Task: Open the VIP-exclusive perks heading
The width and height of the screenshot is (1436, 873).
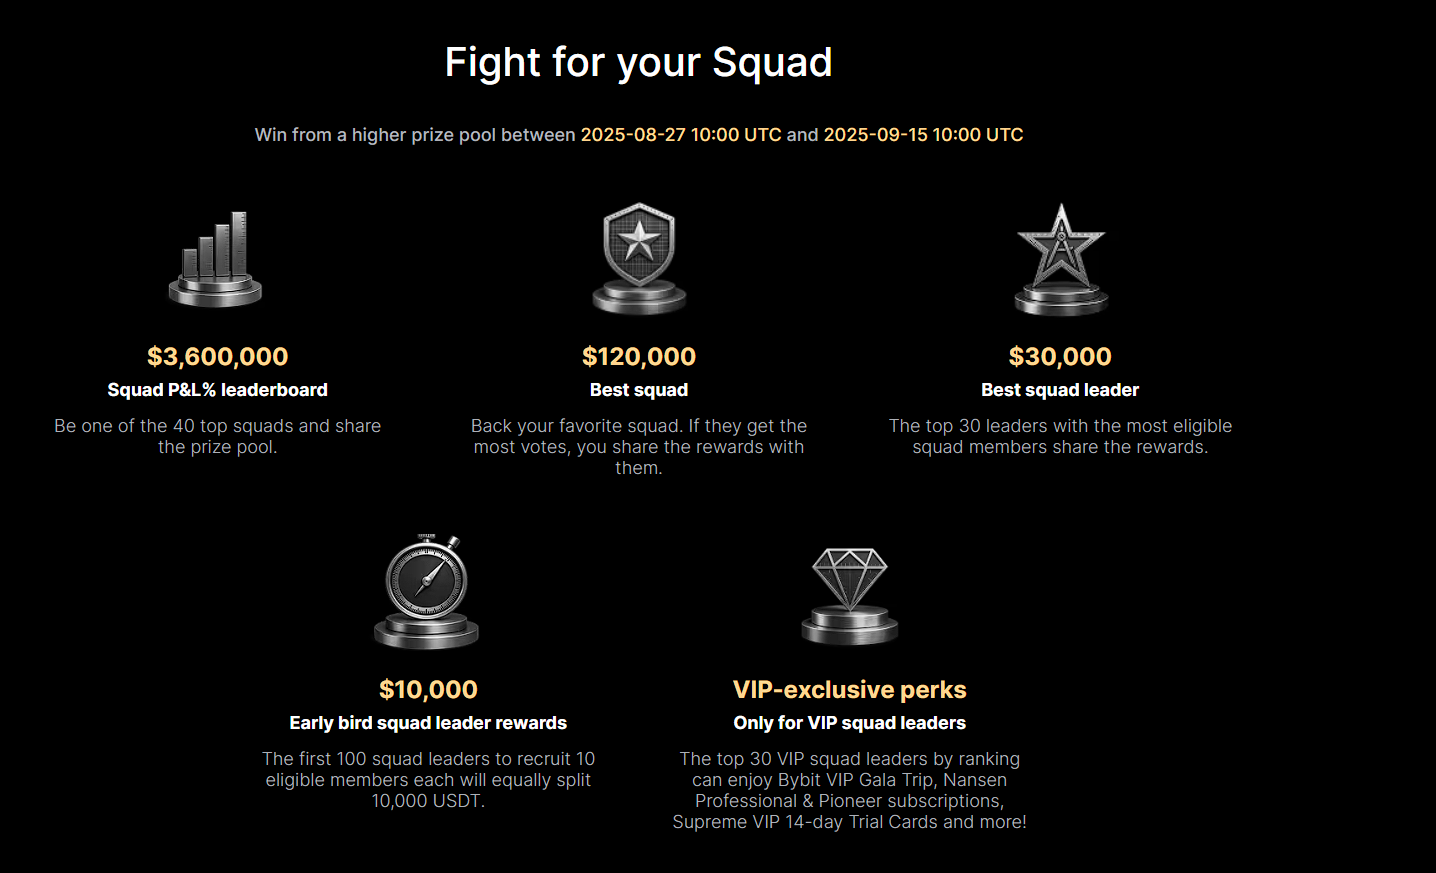Action: pos(850,690)
